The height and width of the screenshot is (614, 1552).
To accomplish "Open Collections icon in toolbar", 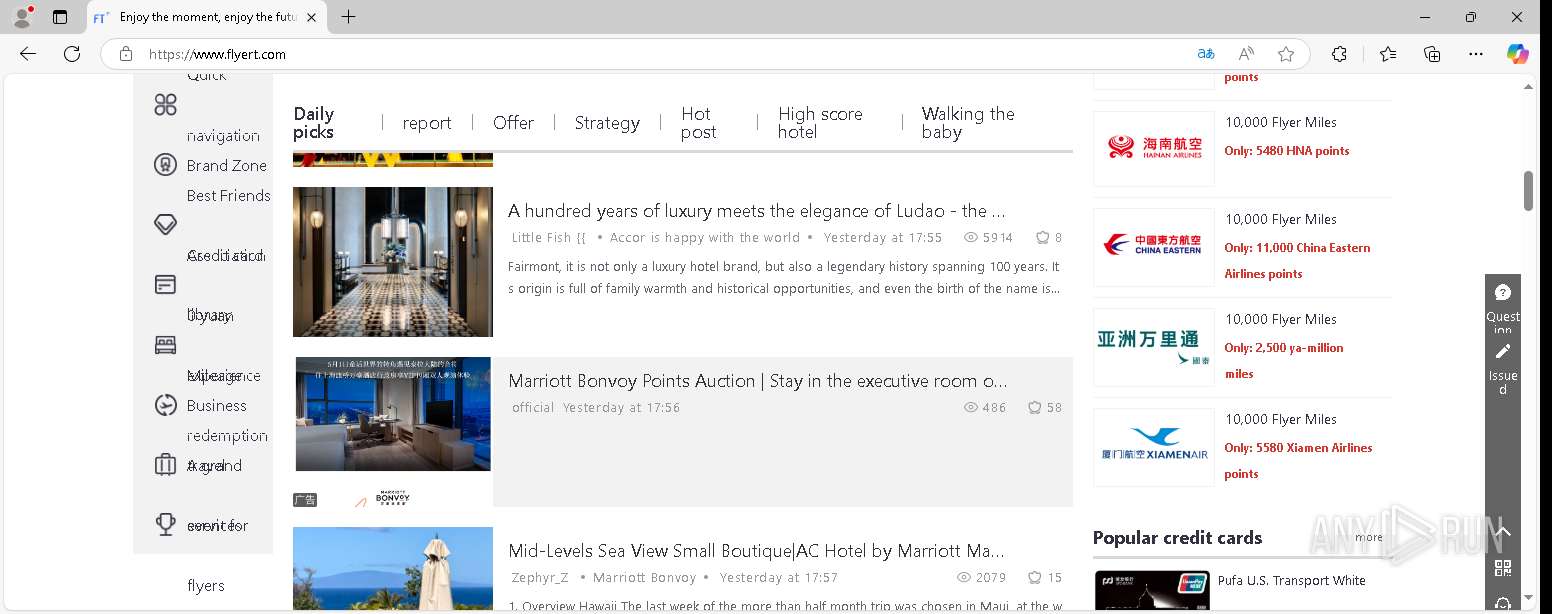I will point(1432,54).
